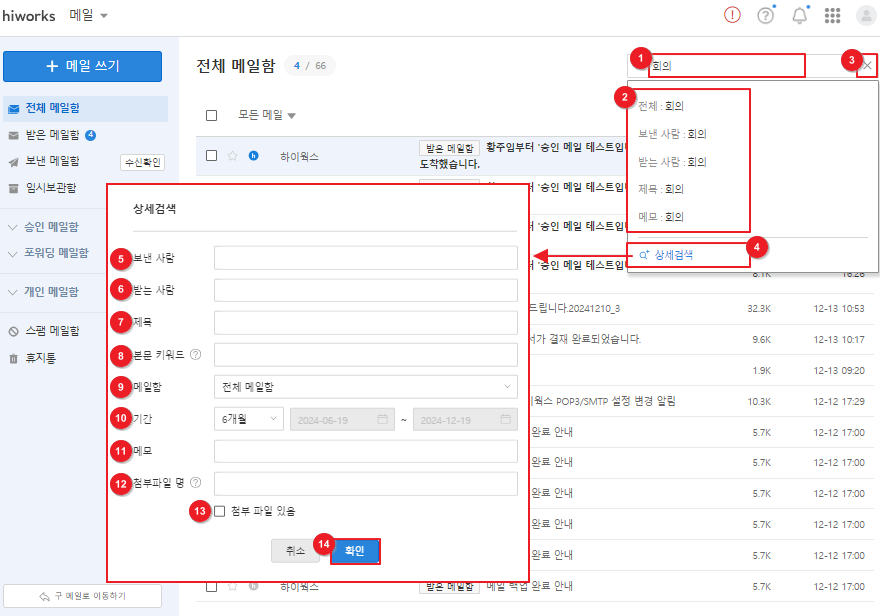This screenshot has height=616, width=880.
Task: Click help icon beside 첨부파일 명
Action: click(195, 483)
